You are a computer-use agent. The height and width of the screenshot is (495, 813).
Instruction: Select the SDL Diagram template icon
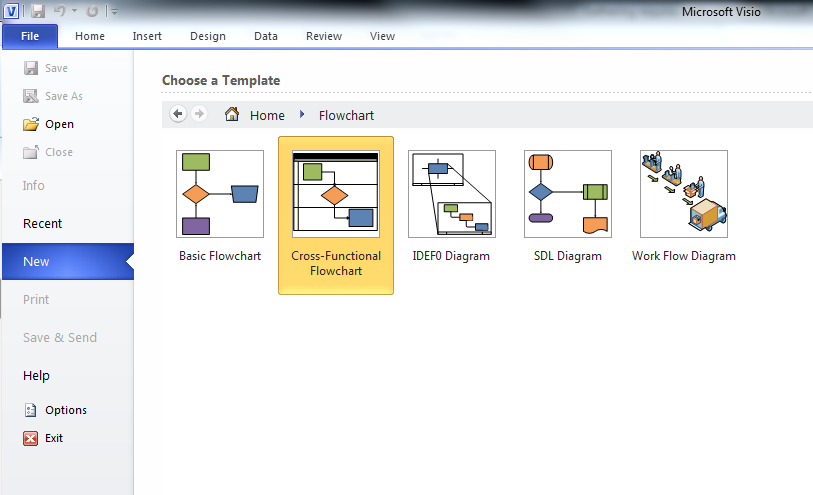tap(568, 194)
